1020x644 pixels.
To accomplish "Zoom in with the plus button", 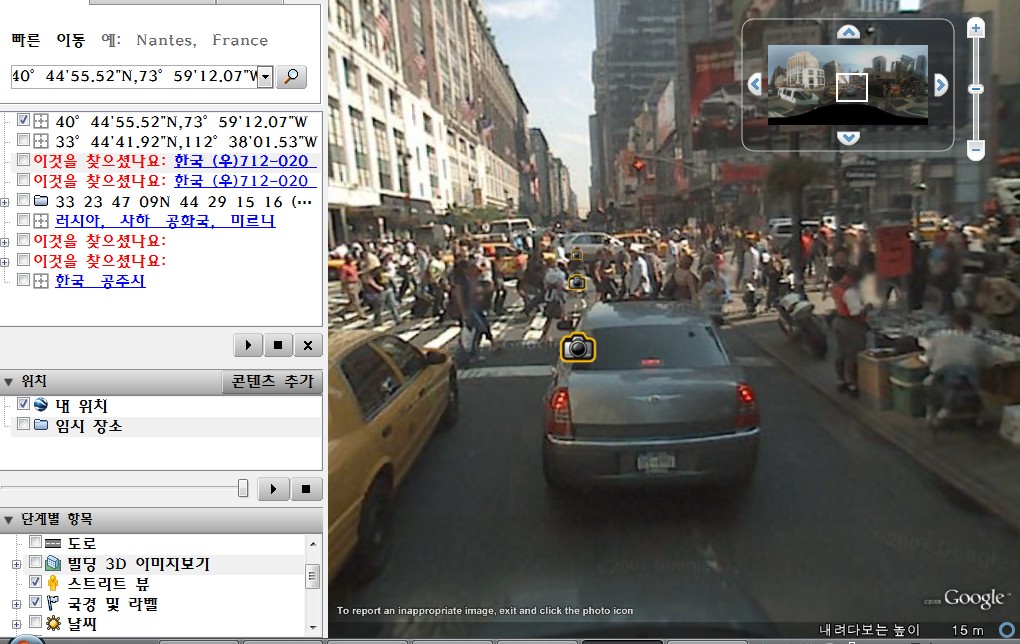I will (975, 28).
